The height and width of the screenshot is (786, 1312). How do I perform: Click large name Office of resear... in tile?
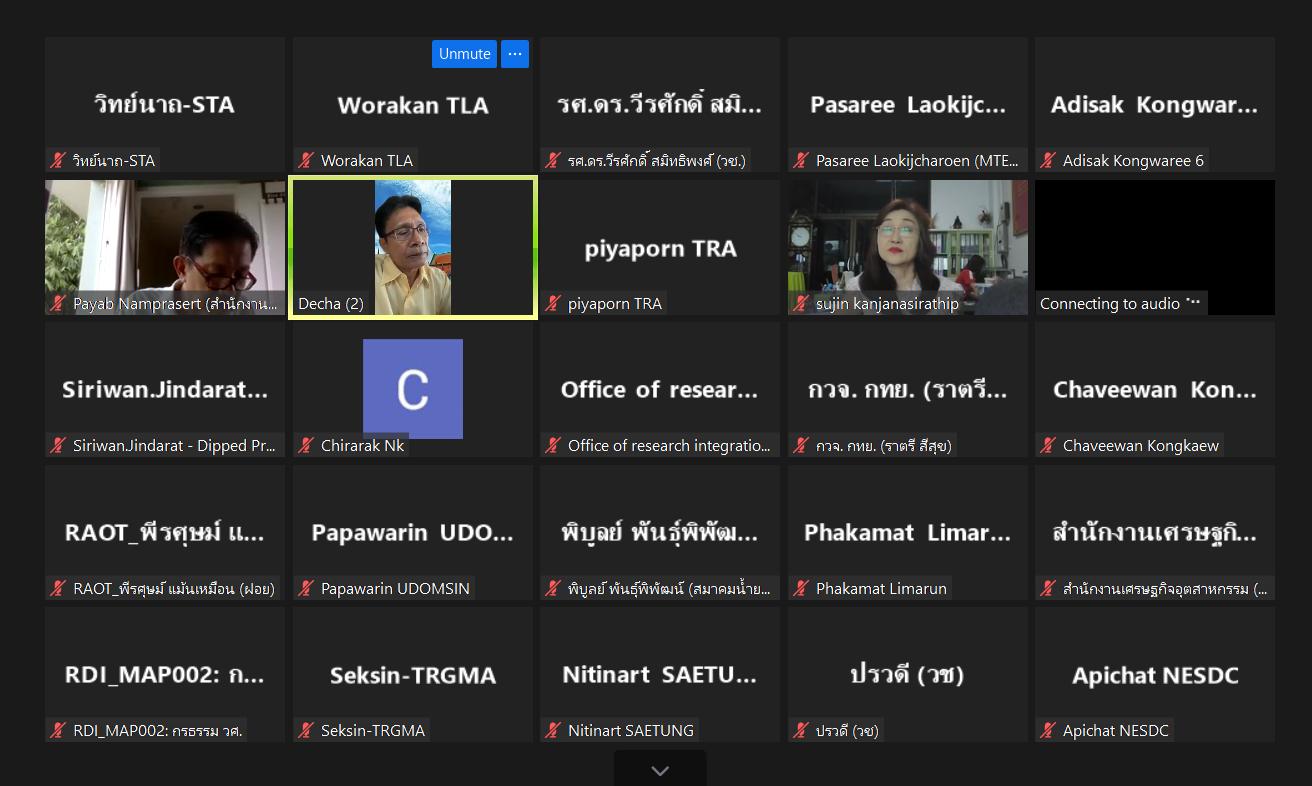point(660,390)
